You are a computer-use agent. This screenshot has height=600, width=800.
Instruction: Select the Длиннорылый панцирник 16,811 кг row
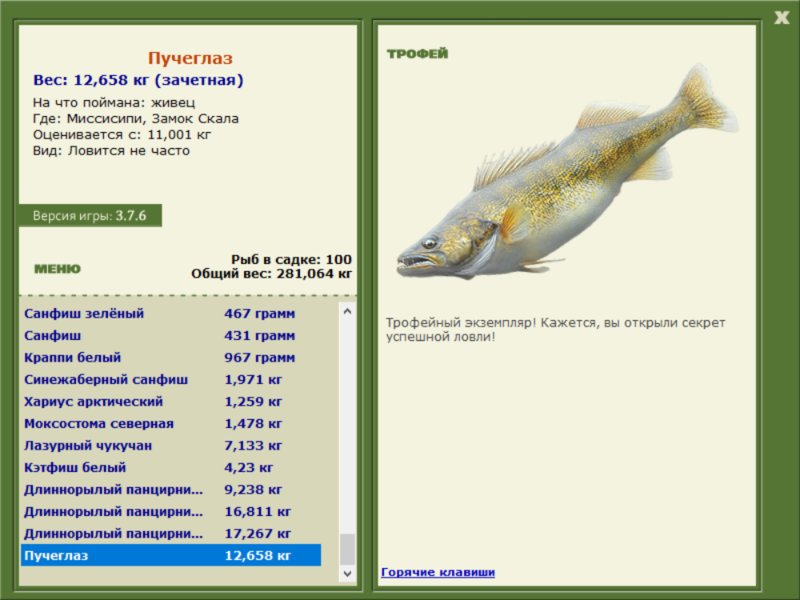pyautogui.click(x=171, y=511)
